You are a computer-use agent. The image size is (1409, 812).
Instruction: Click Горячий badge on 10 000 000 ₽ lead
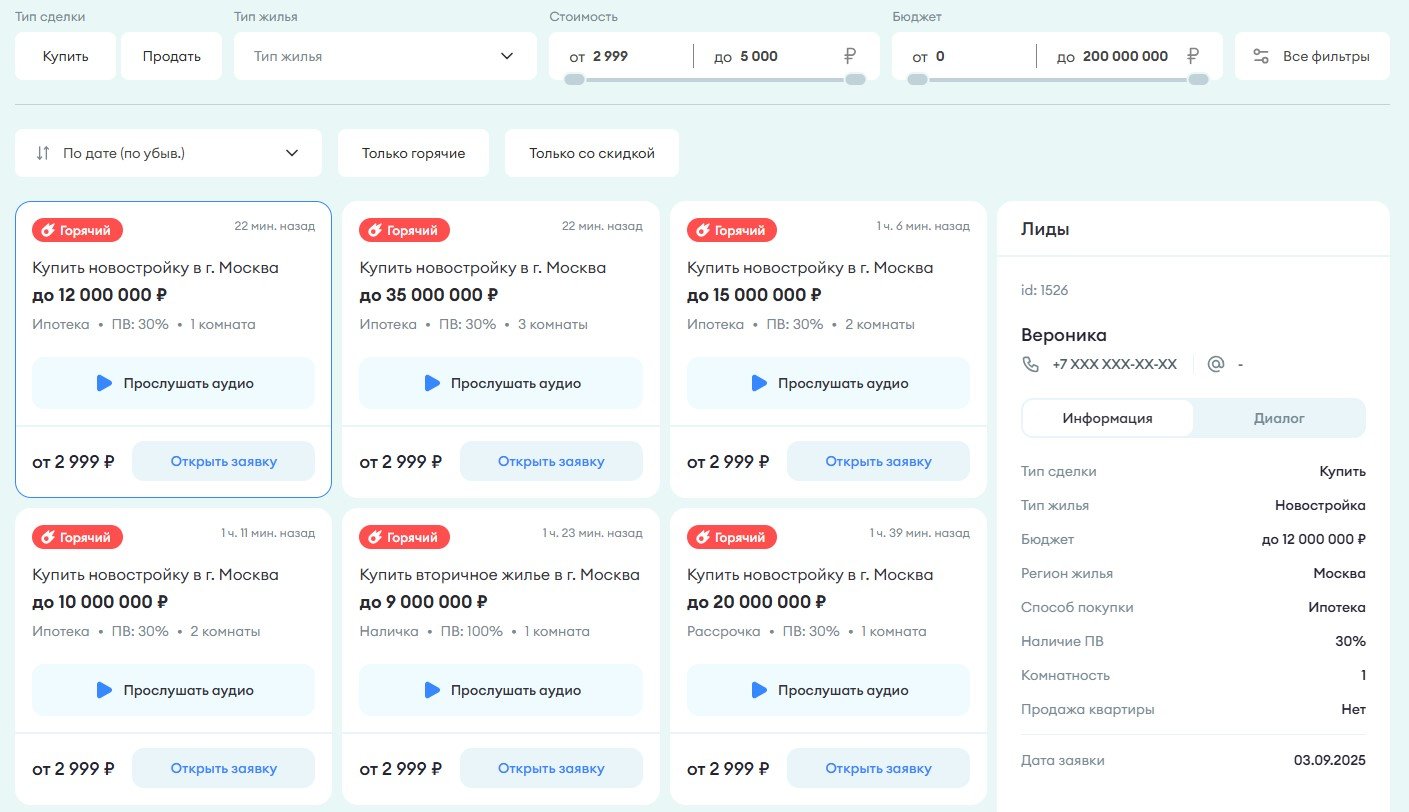coord(77,537)
